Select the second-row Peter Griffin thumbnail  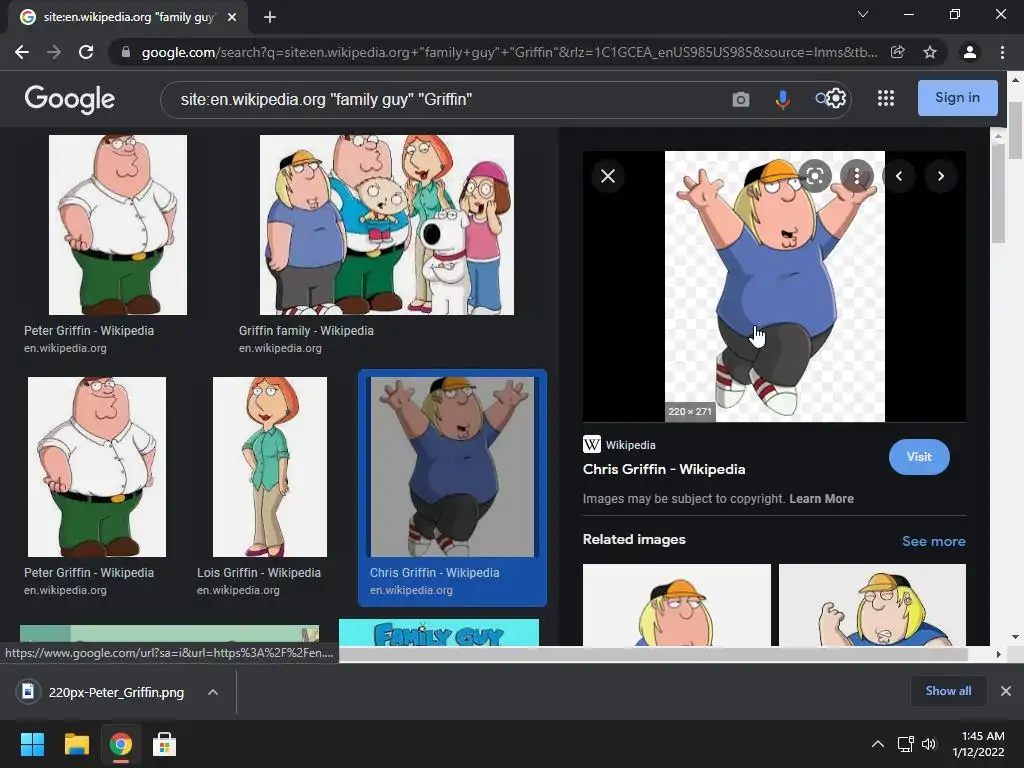coord(97,467)
